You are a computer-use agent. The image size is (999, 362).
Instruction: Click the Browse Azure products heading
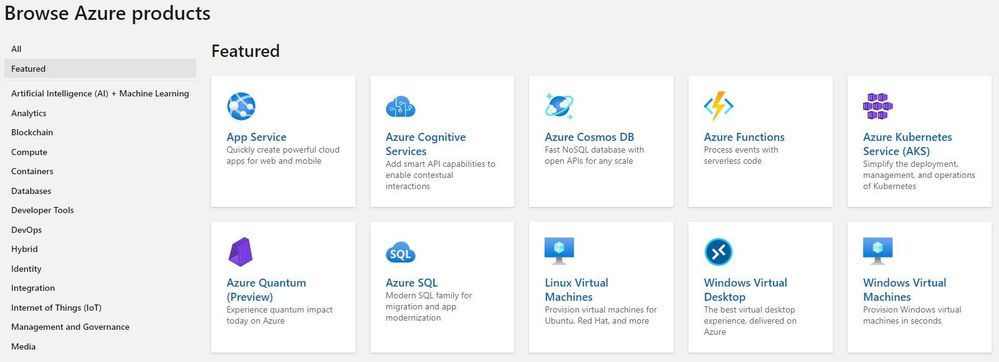[108, 13]
